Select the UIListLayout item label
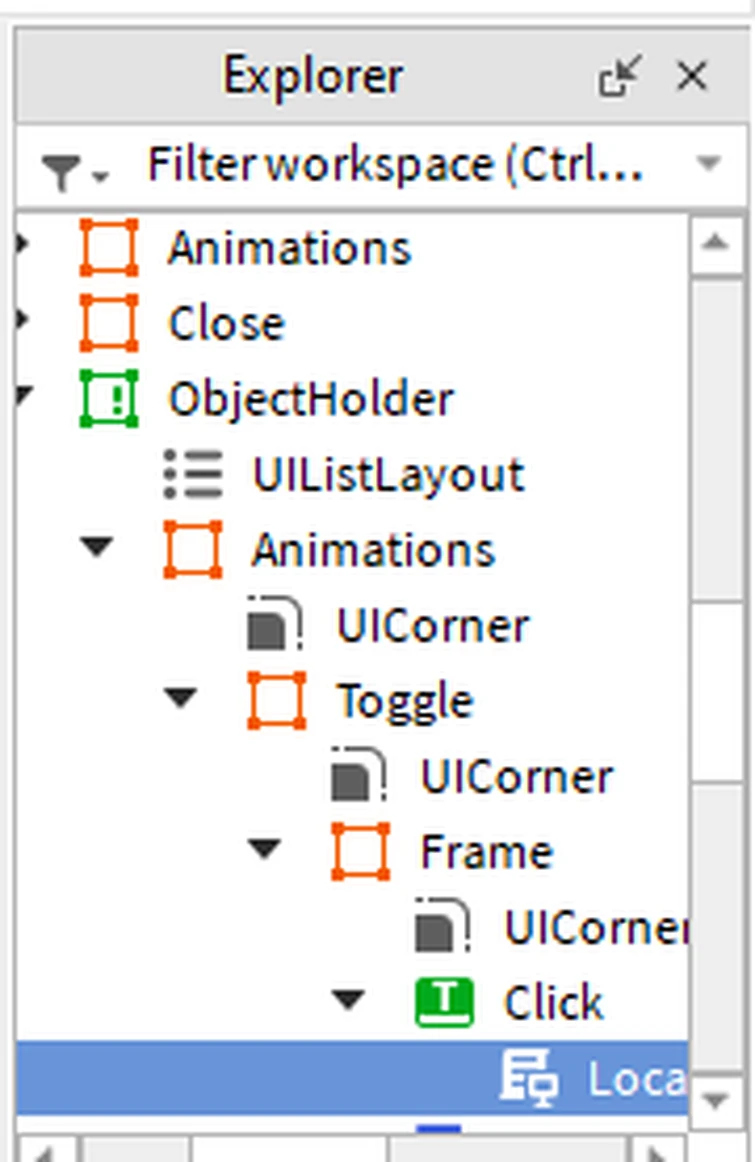 [x=388, y=474]
